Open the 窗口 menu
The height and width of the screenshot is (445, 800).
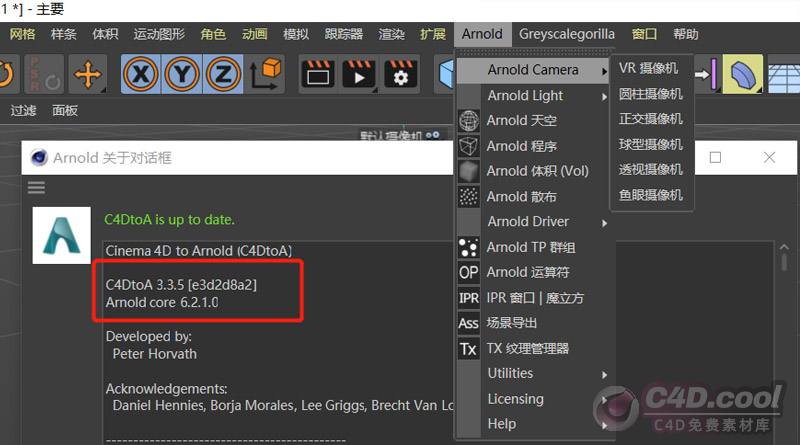click(x=644, y=34)
